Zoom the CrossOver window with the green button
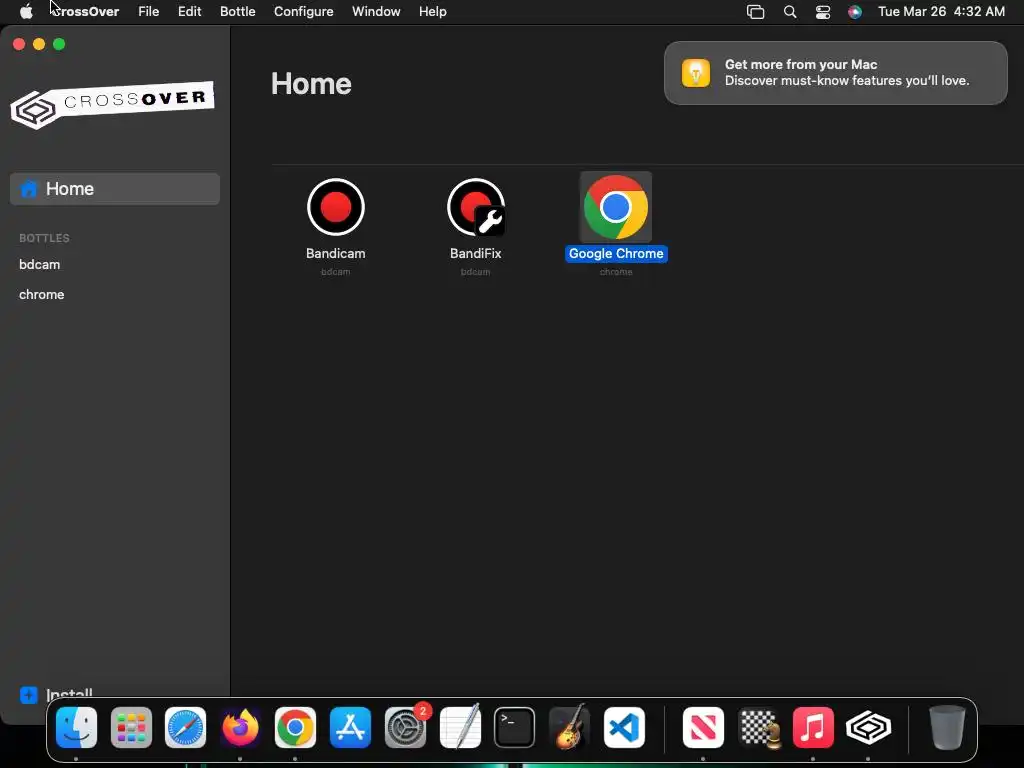1024x768 pixels. click(x=59, y=44)
